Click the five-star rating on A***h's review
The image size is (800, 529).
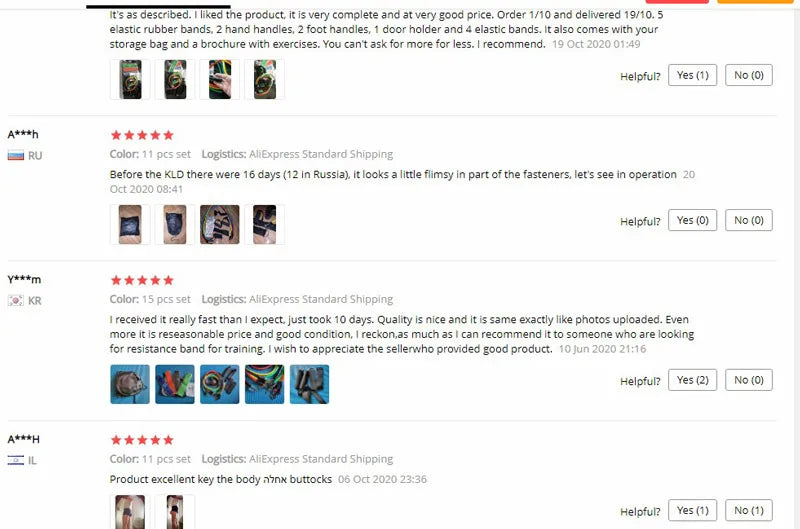pyautogui.click(x=142, y=135)
